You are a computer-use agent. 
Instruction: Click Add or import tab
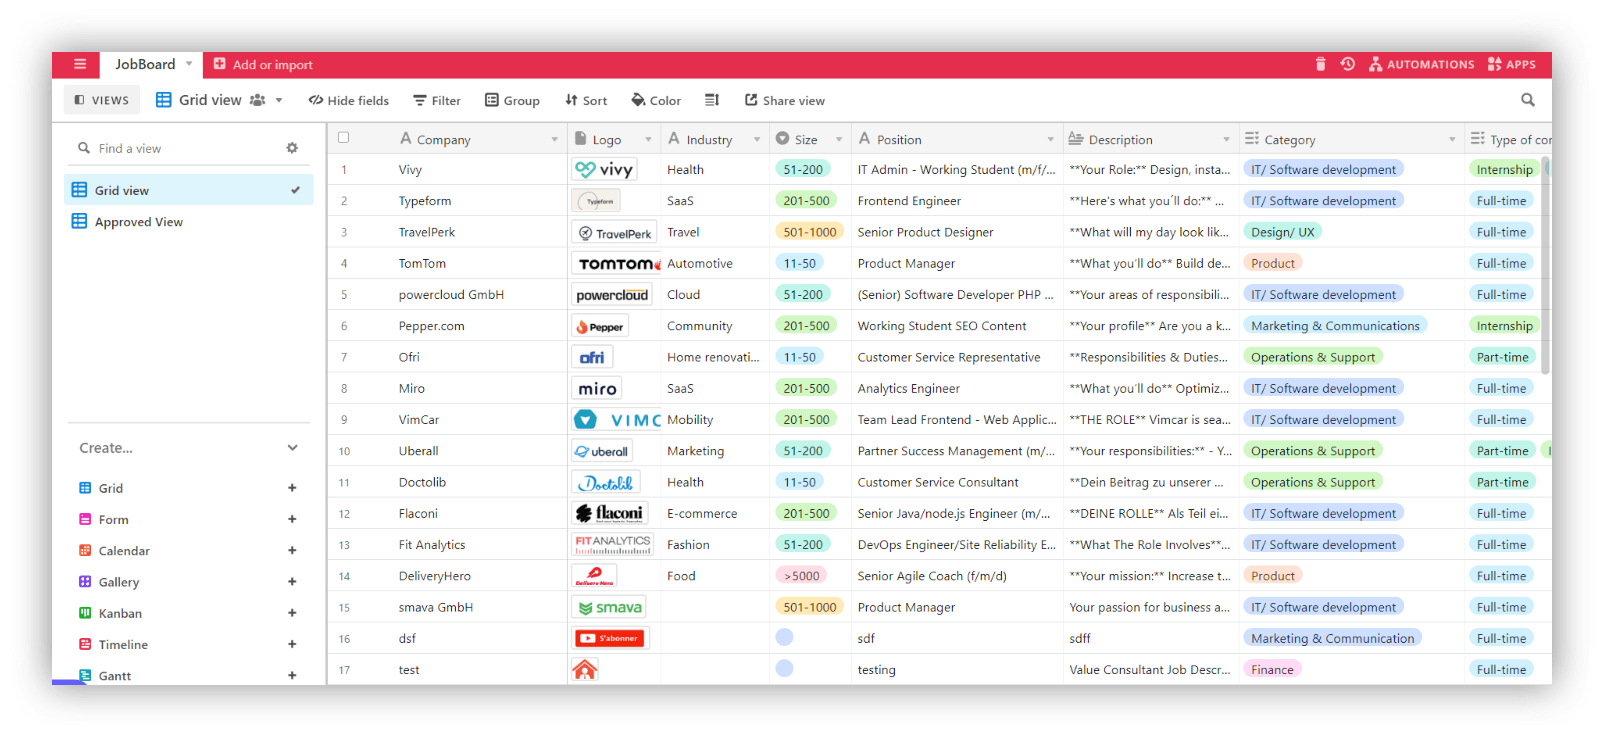(263, 64)
